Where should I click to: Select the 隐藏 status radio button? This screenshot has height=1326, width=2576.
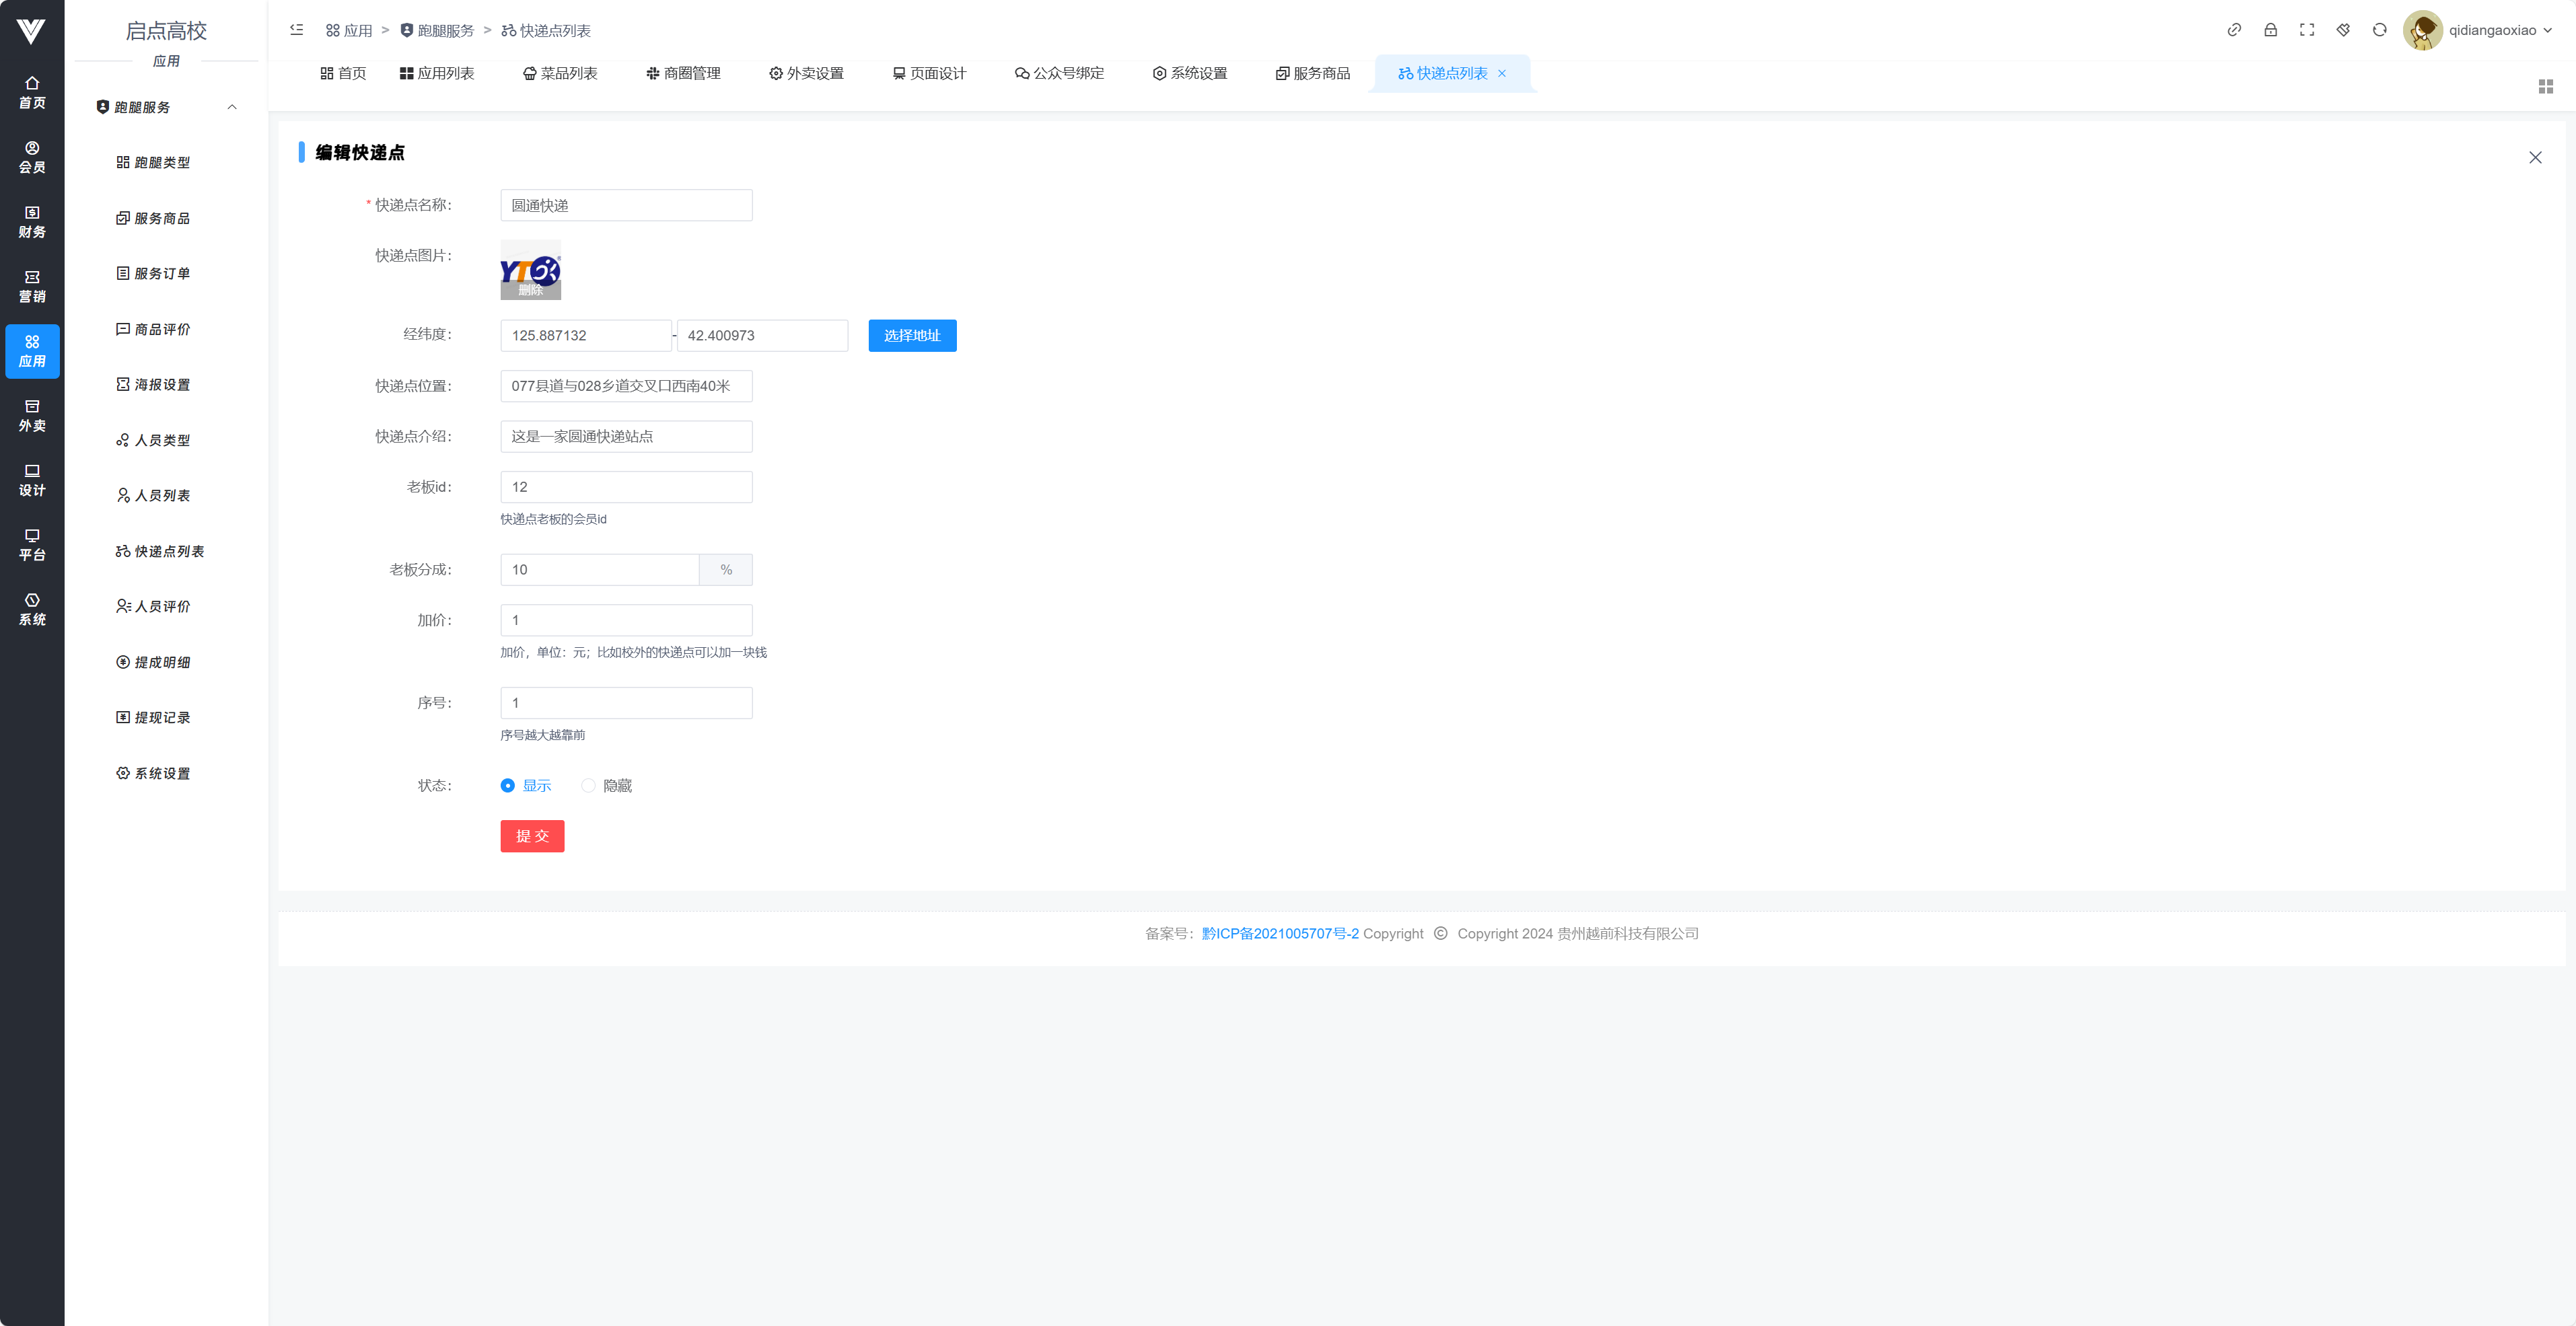tap(588, 786)
